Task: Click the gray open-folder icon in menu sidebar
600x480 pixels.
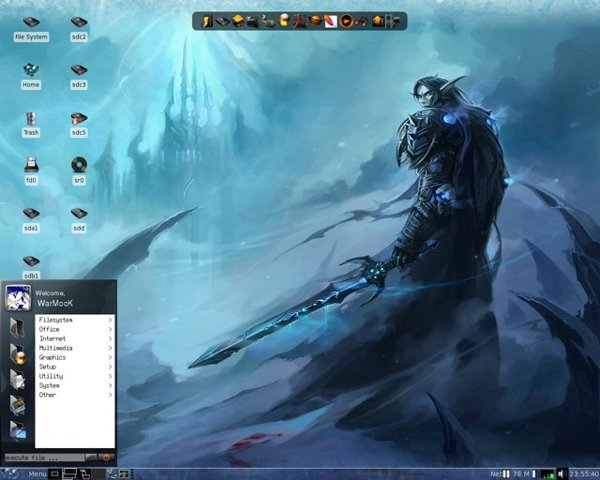Action: click(17, 328)
